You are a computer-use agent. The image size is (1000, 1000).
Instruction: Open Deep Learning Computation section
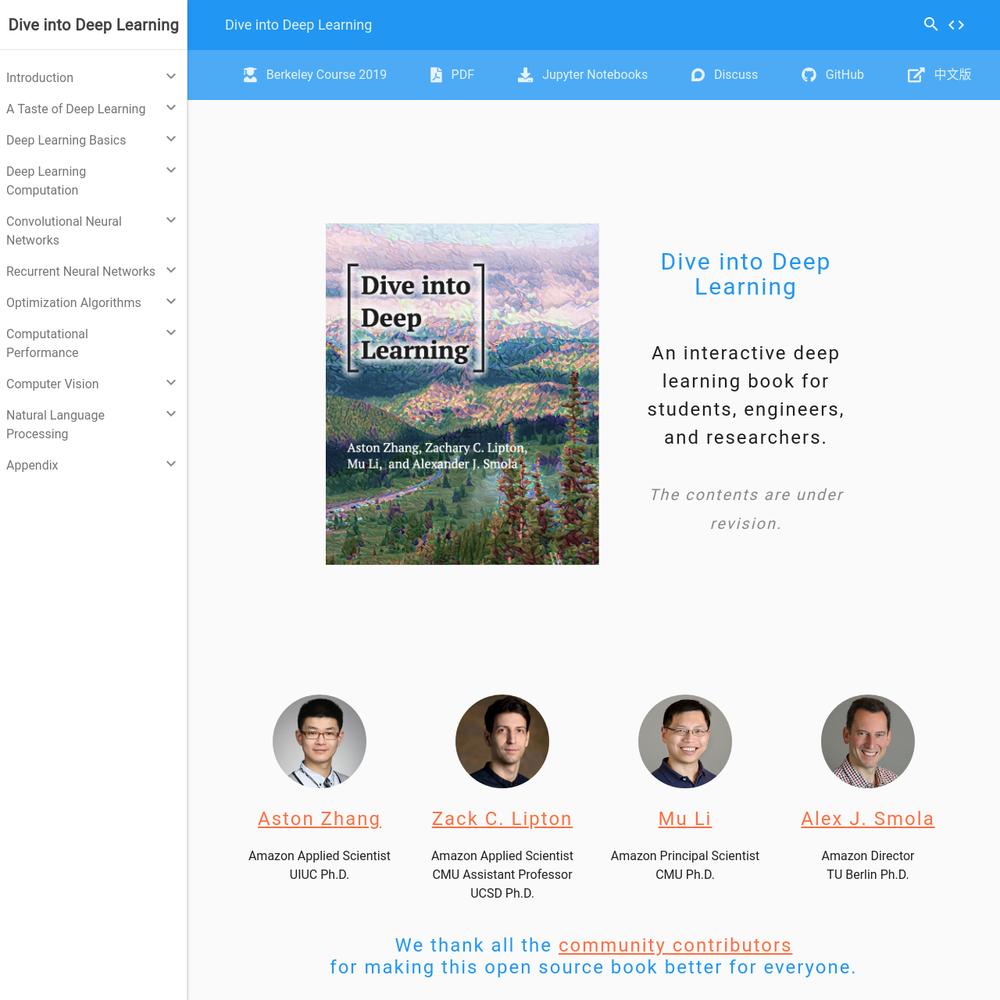[x=46, y=181]
